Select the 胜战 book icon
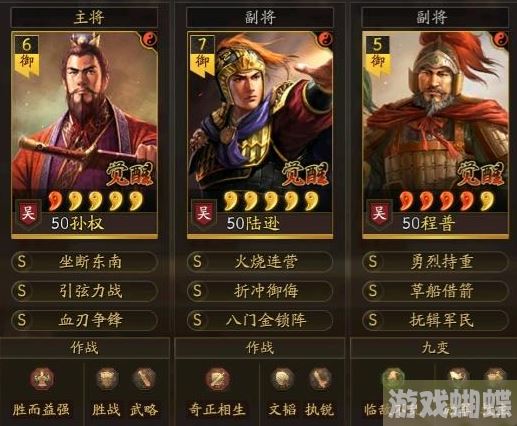Viewport: 517px width, 426px height. point(106,379)
